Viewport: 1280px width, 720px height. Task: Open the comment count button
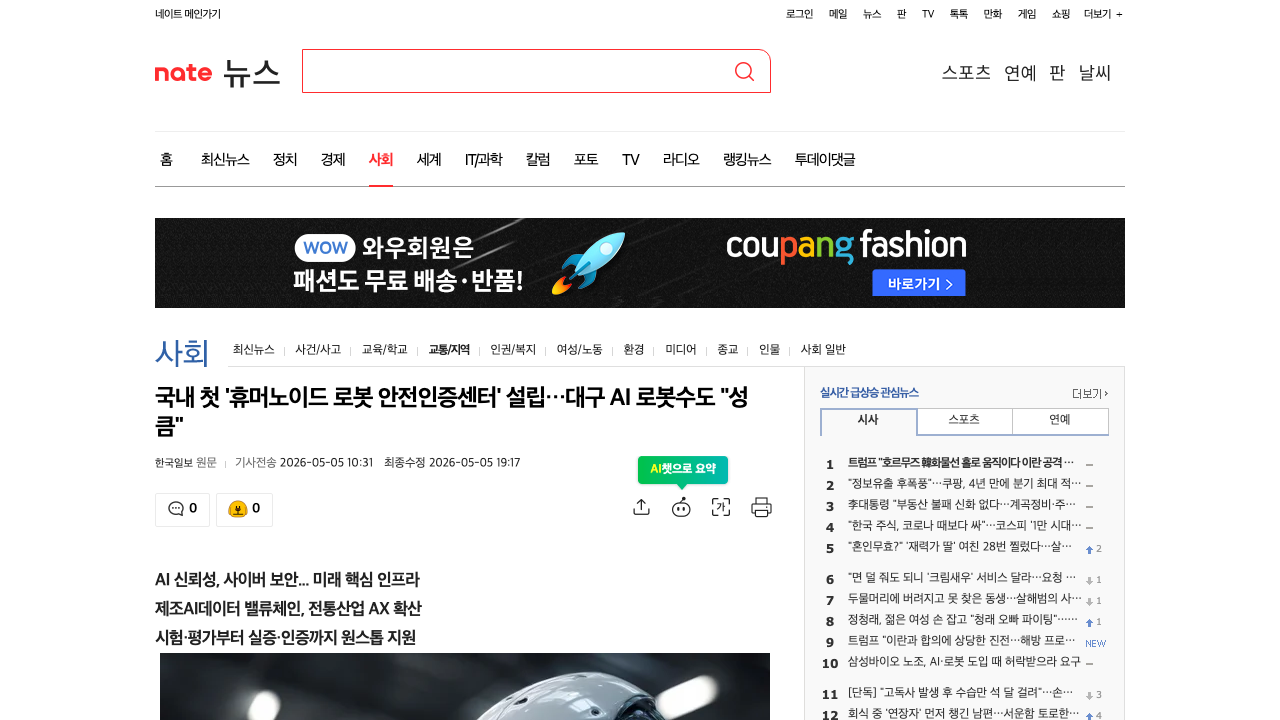click(x=182, y=509)
